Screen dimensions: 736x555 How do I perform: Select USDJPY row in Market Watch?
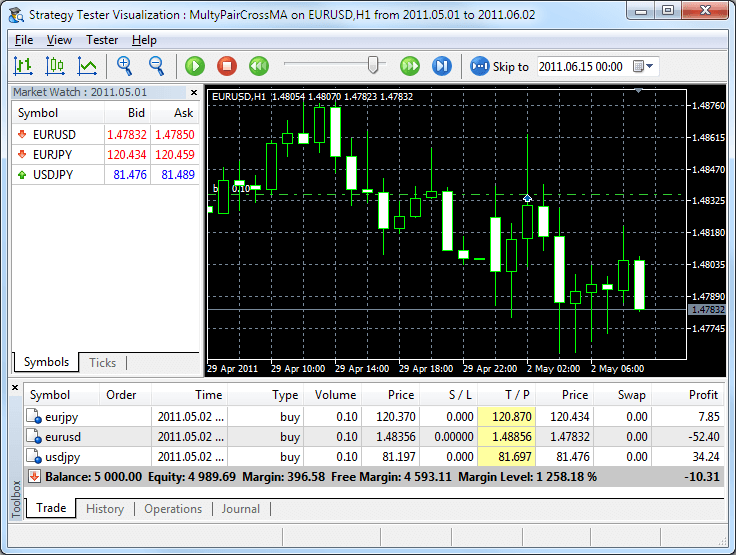(x=106, y=175)
